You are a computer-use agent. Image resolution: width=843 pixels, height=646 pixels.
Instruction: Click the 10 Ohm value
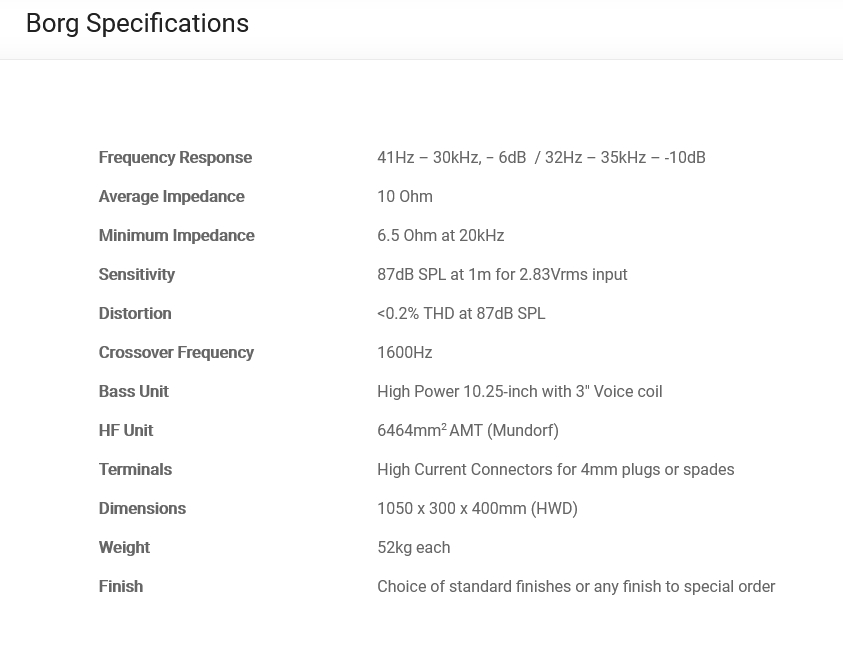pos(404,196)
